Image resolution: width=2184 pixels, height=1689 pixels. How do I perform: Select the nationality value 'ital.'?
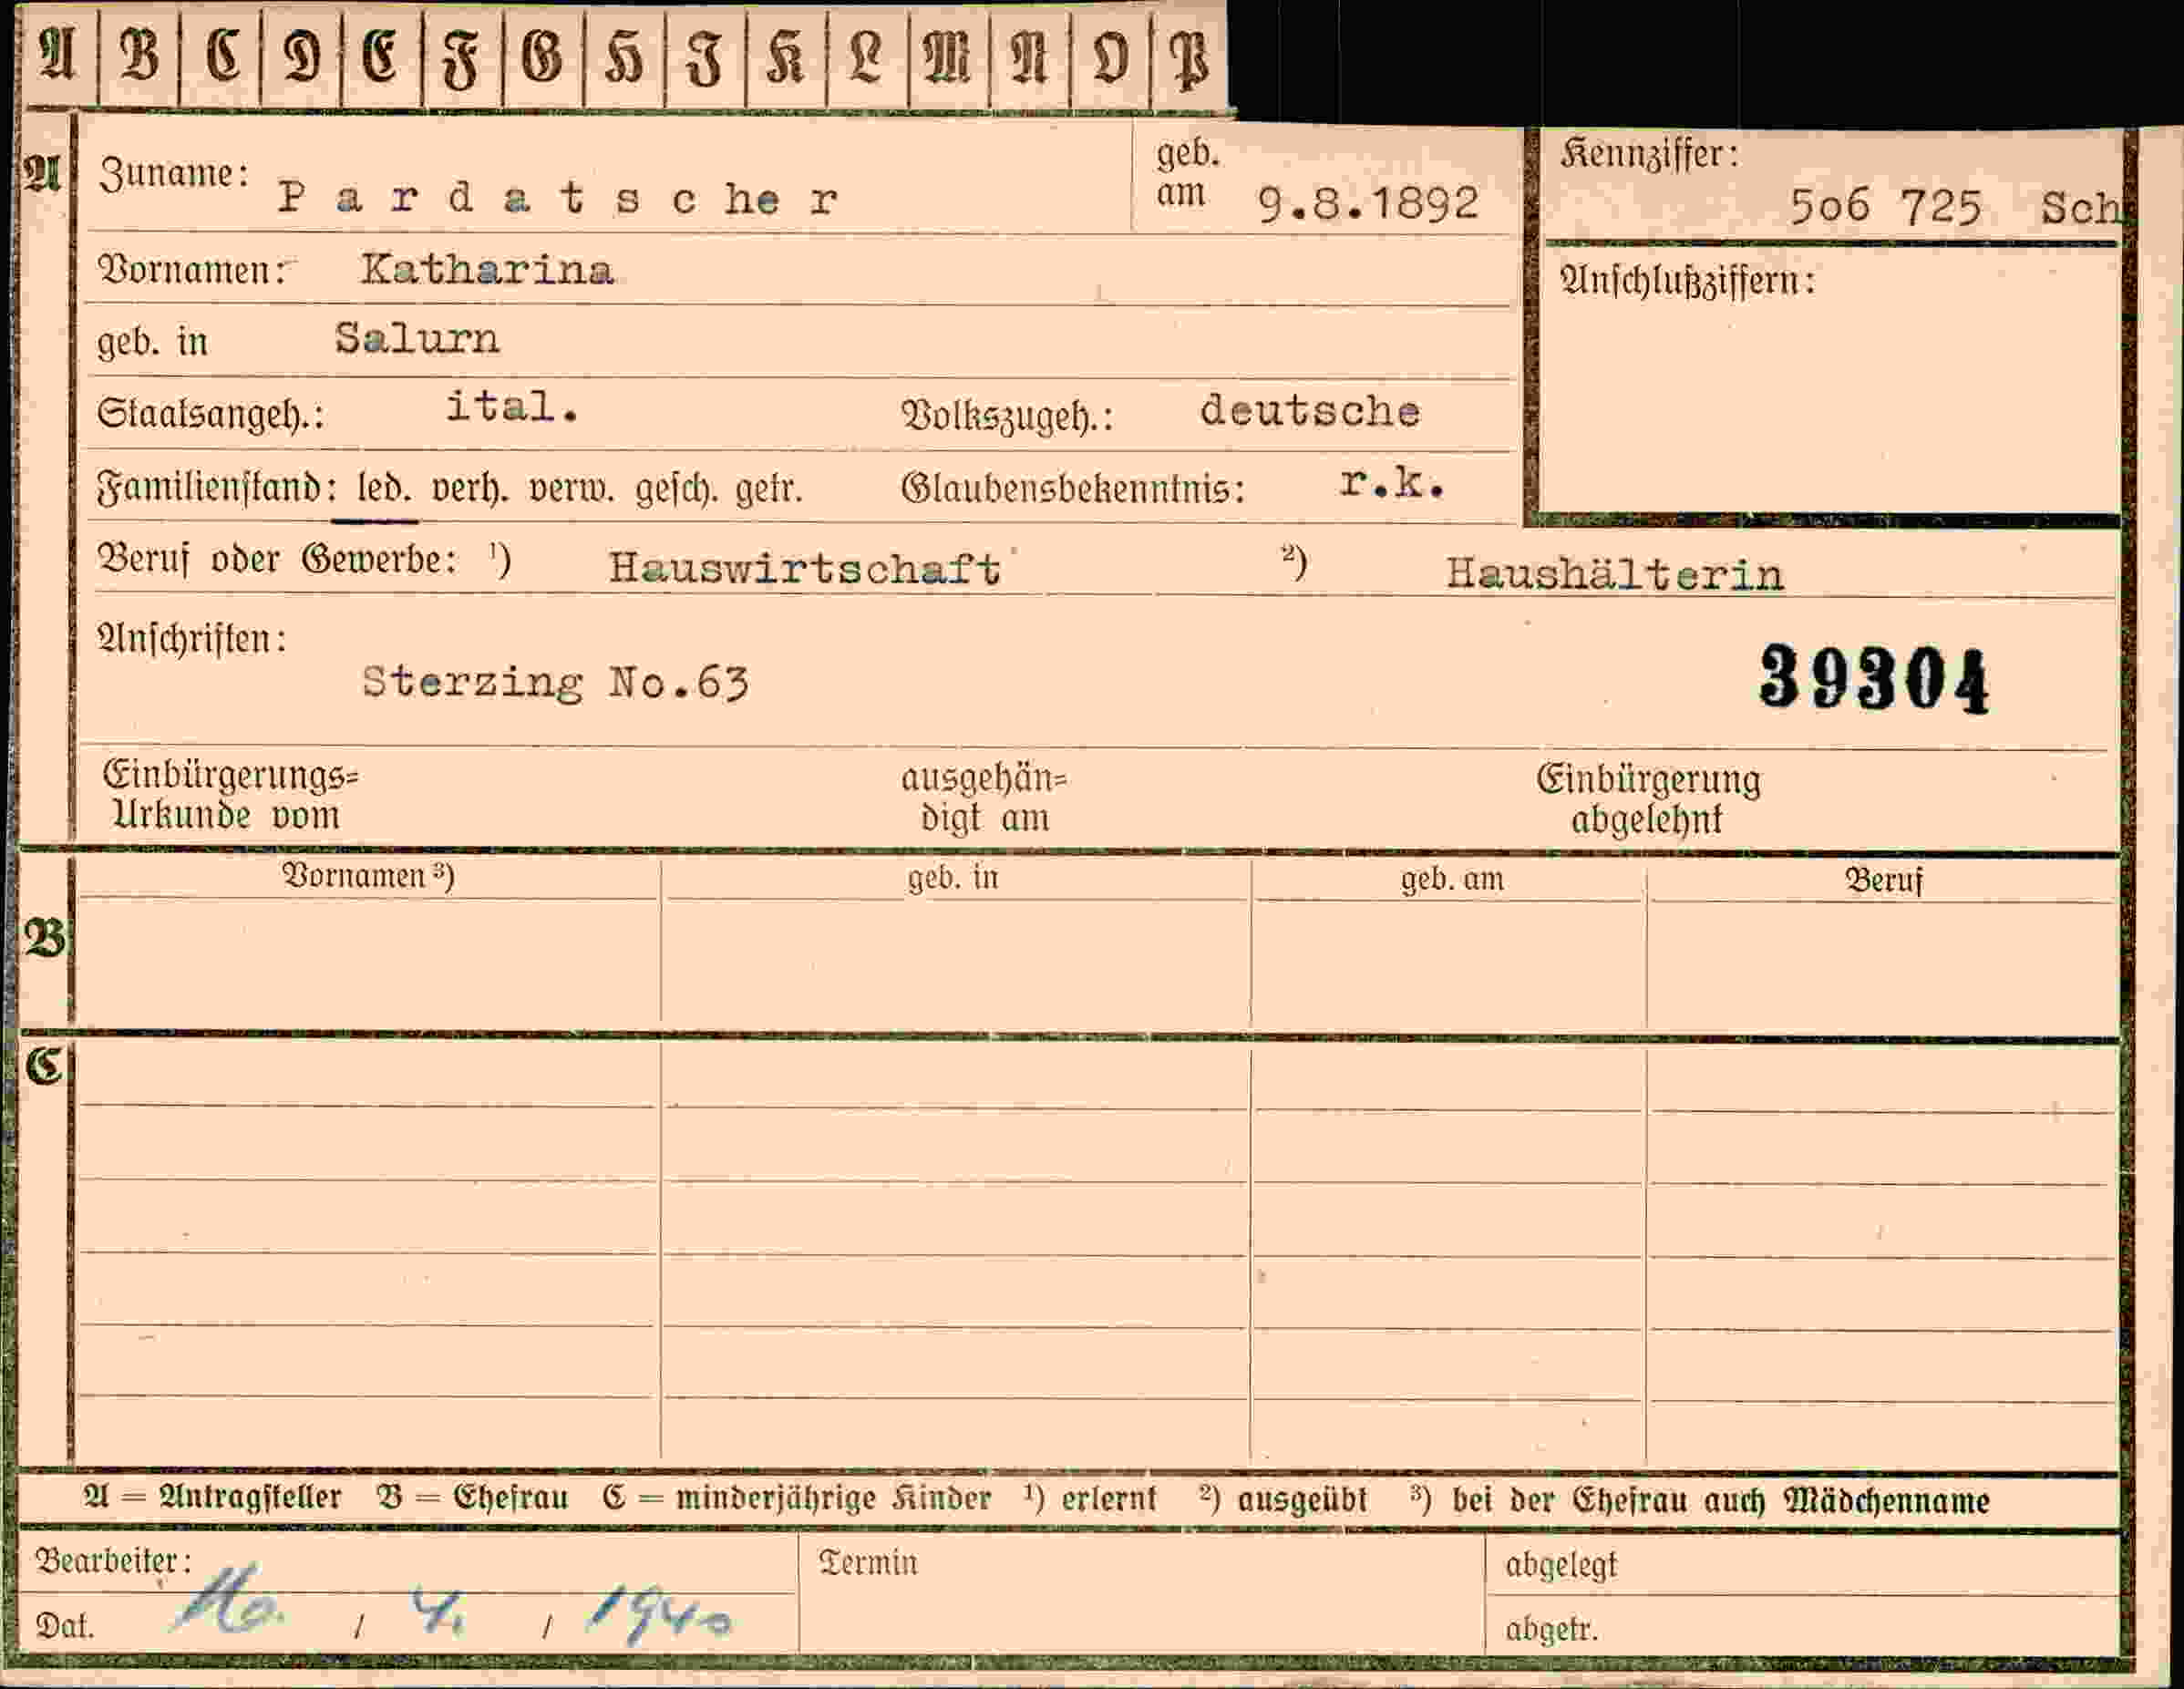[512, 407]
